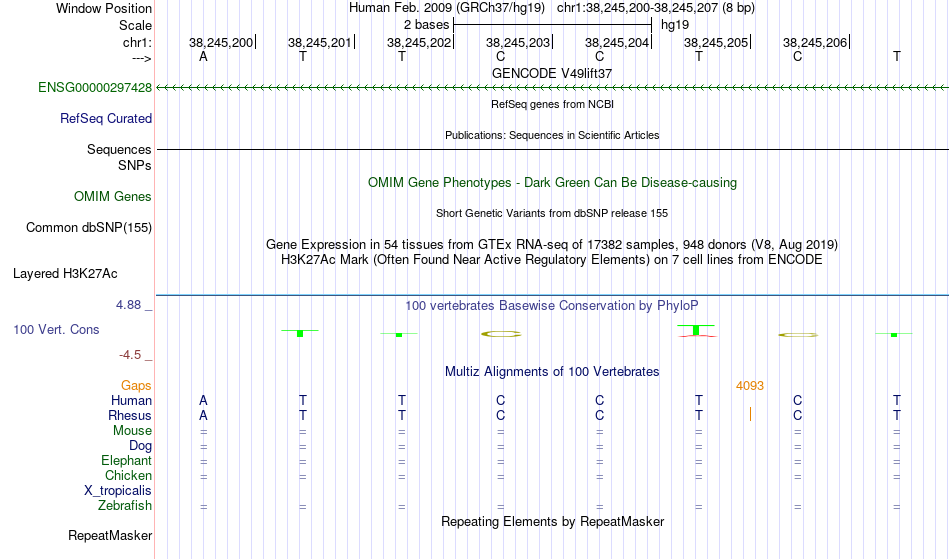Click the orange Gaps label

(136, 386)
